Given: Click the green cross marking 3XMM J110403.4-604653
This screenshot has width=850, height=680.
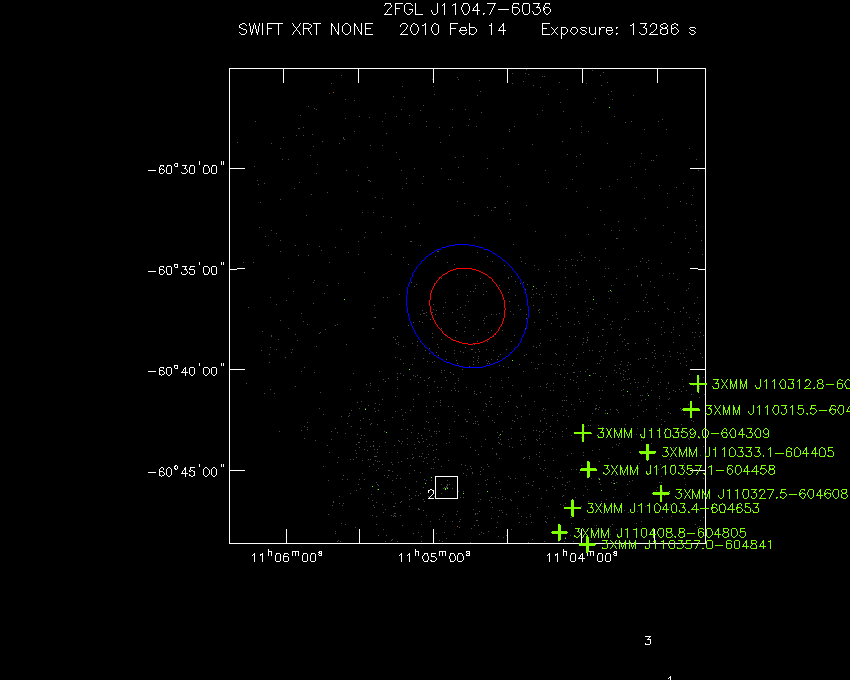Looking at the screenshot, I should [572, 508].
